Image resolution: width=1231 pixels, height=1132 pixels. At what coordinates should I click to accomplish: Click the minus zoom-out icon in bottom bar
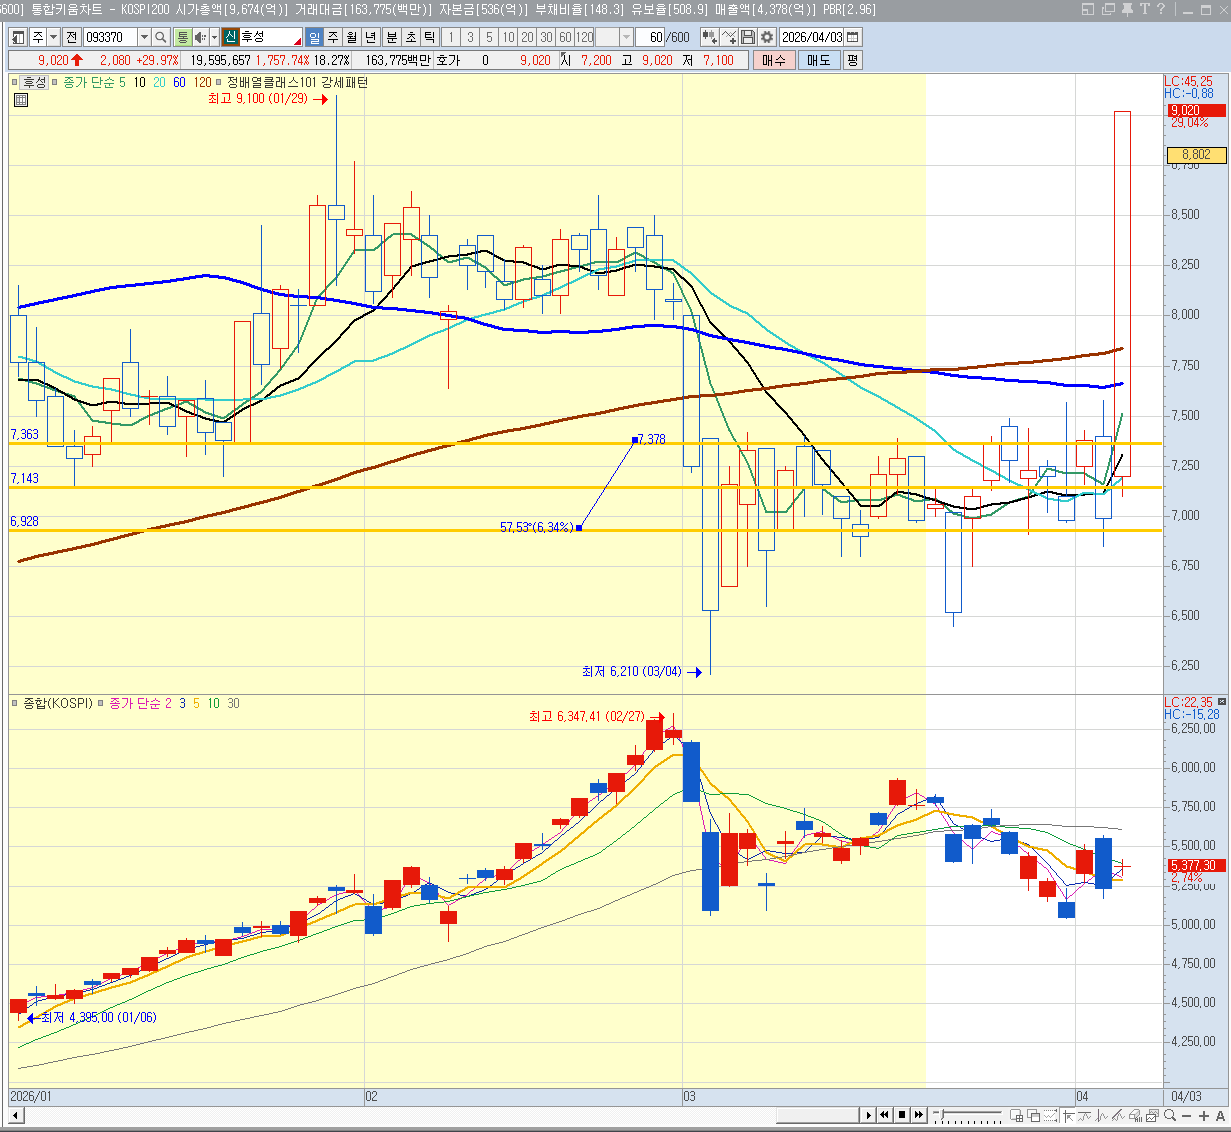point(1186,1116)
